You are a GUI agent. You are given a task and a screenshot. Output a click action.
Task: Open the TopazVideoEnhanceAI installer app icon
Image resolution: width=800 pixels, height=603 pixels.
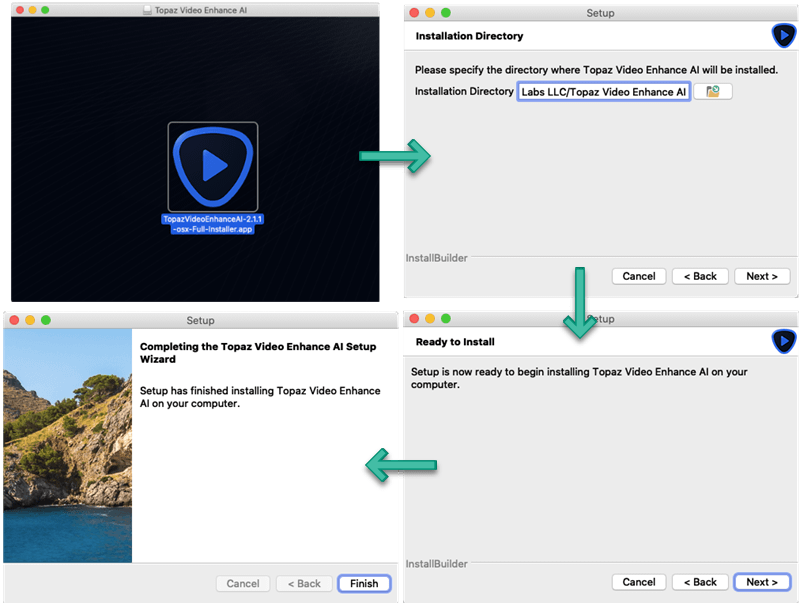click(x=213, y=167)
